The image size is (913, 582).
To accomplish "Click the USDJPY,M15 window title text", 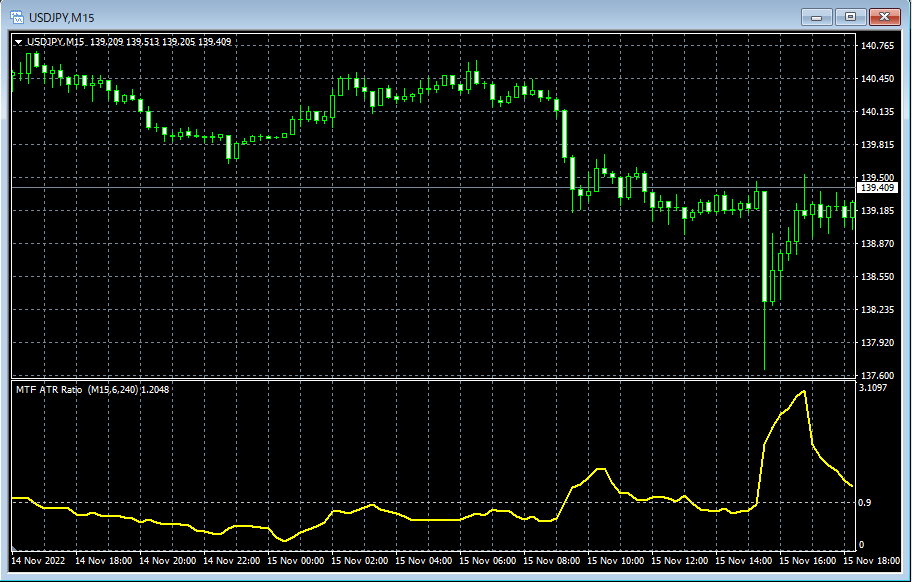I will (61, 17).
